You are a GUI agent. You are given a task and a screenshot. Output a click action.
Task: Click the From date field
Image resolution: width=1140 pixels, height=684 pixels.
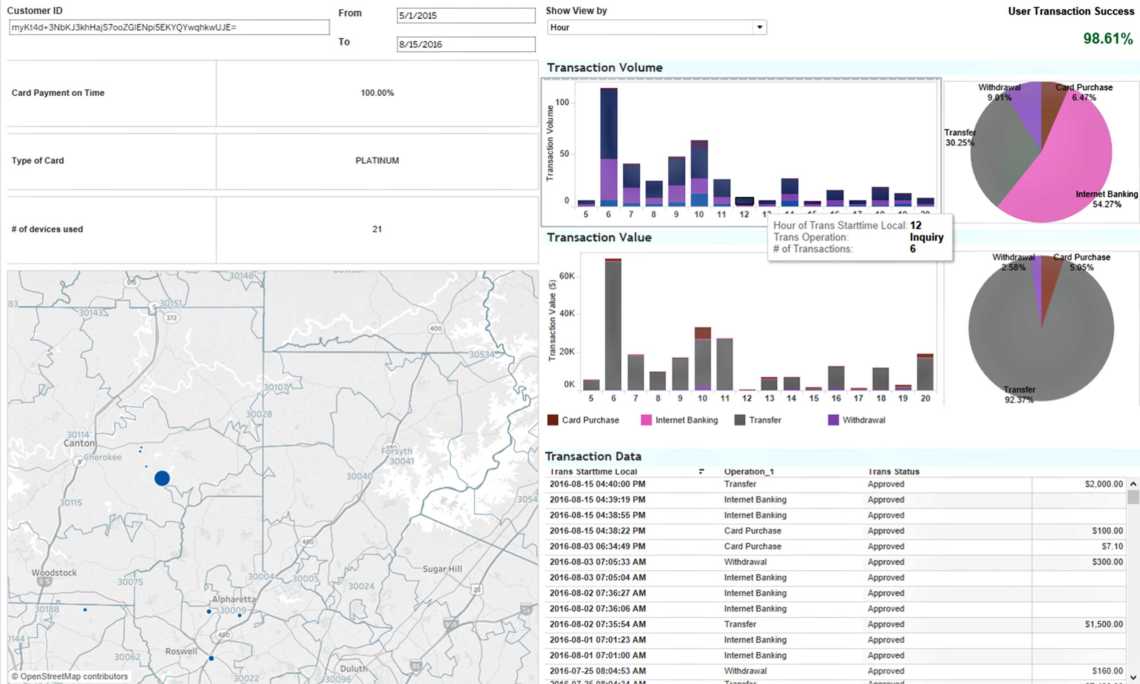pos(465,16)
